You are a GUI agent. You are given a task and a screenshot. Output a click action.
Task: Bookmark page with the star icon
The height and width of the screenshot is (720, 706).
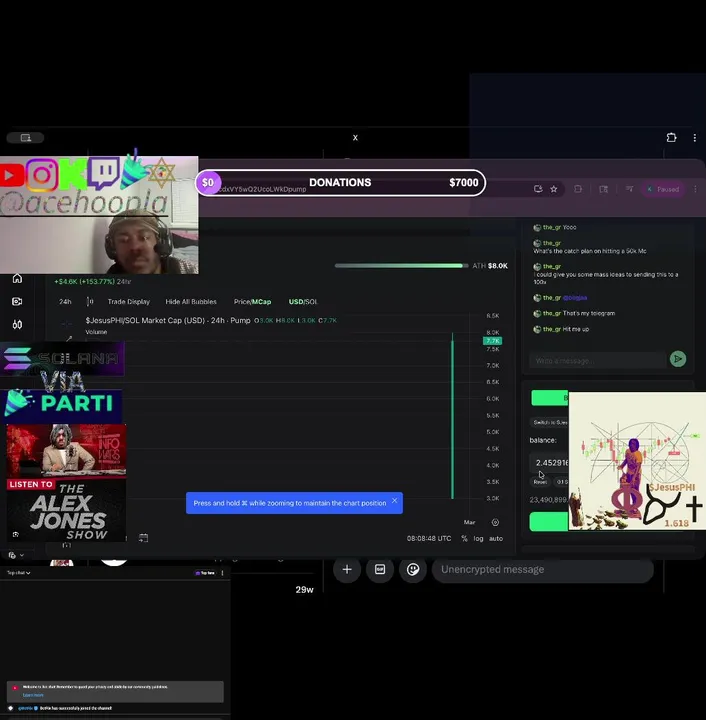click(x=554, y=189)
